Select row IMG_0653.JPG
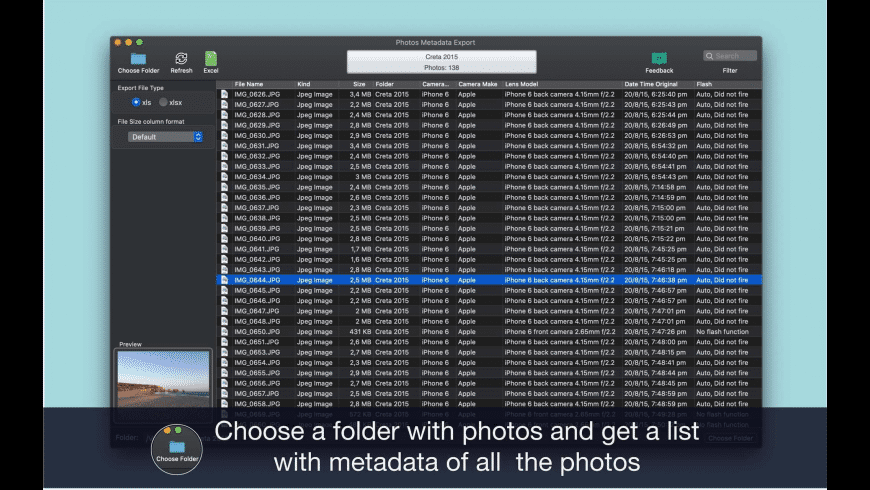 pos(489,352)
